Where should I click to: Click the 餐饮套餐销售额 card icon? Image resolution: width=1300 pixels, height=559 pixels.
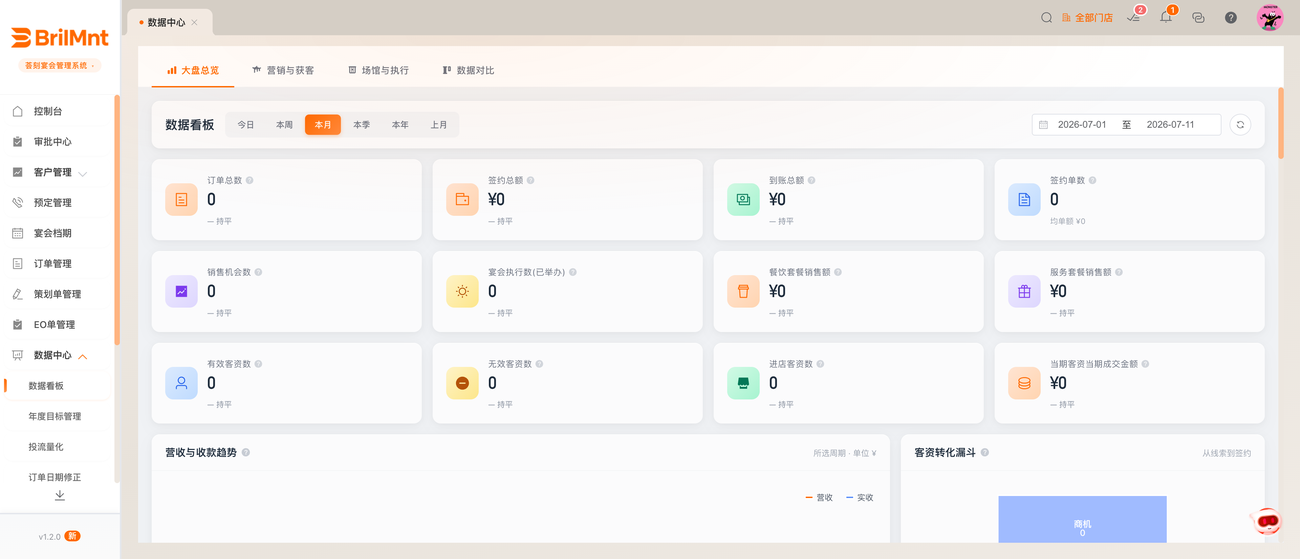click(743, 292)
